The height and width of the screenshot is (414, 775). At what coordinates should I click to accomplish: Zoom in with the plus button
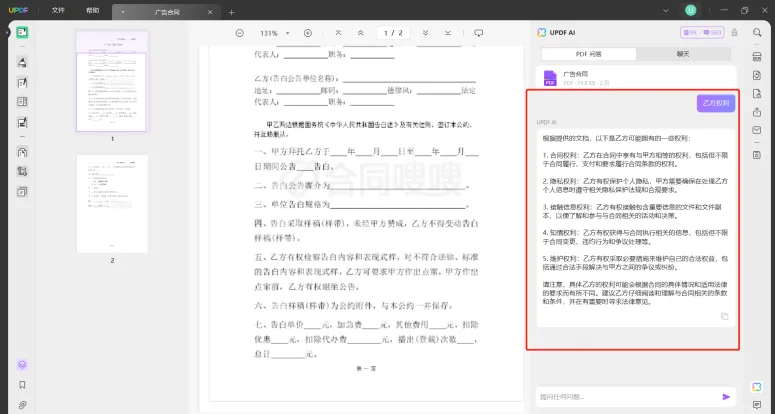pyautogui.click(x=307, y=33)
